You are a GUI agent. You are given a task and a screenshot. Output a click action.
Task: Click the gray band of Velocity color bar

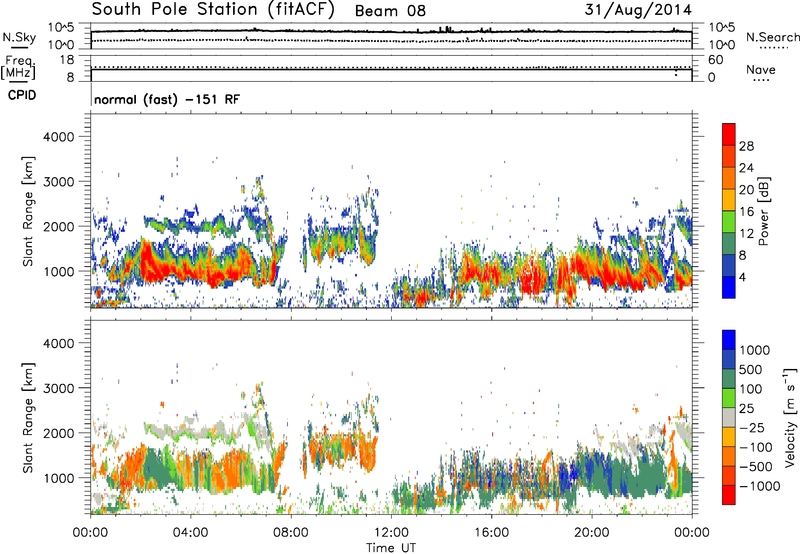[x=729, y=417]
